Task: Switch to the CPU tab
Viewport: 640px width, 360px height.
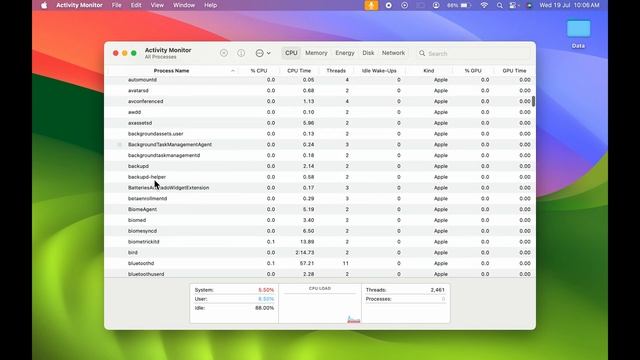Action: pyautogui.click(x=291, y=53)
